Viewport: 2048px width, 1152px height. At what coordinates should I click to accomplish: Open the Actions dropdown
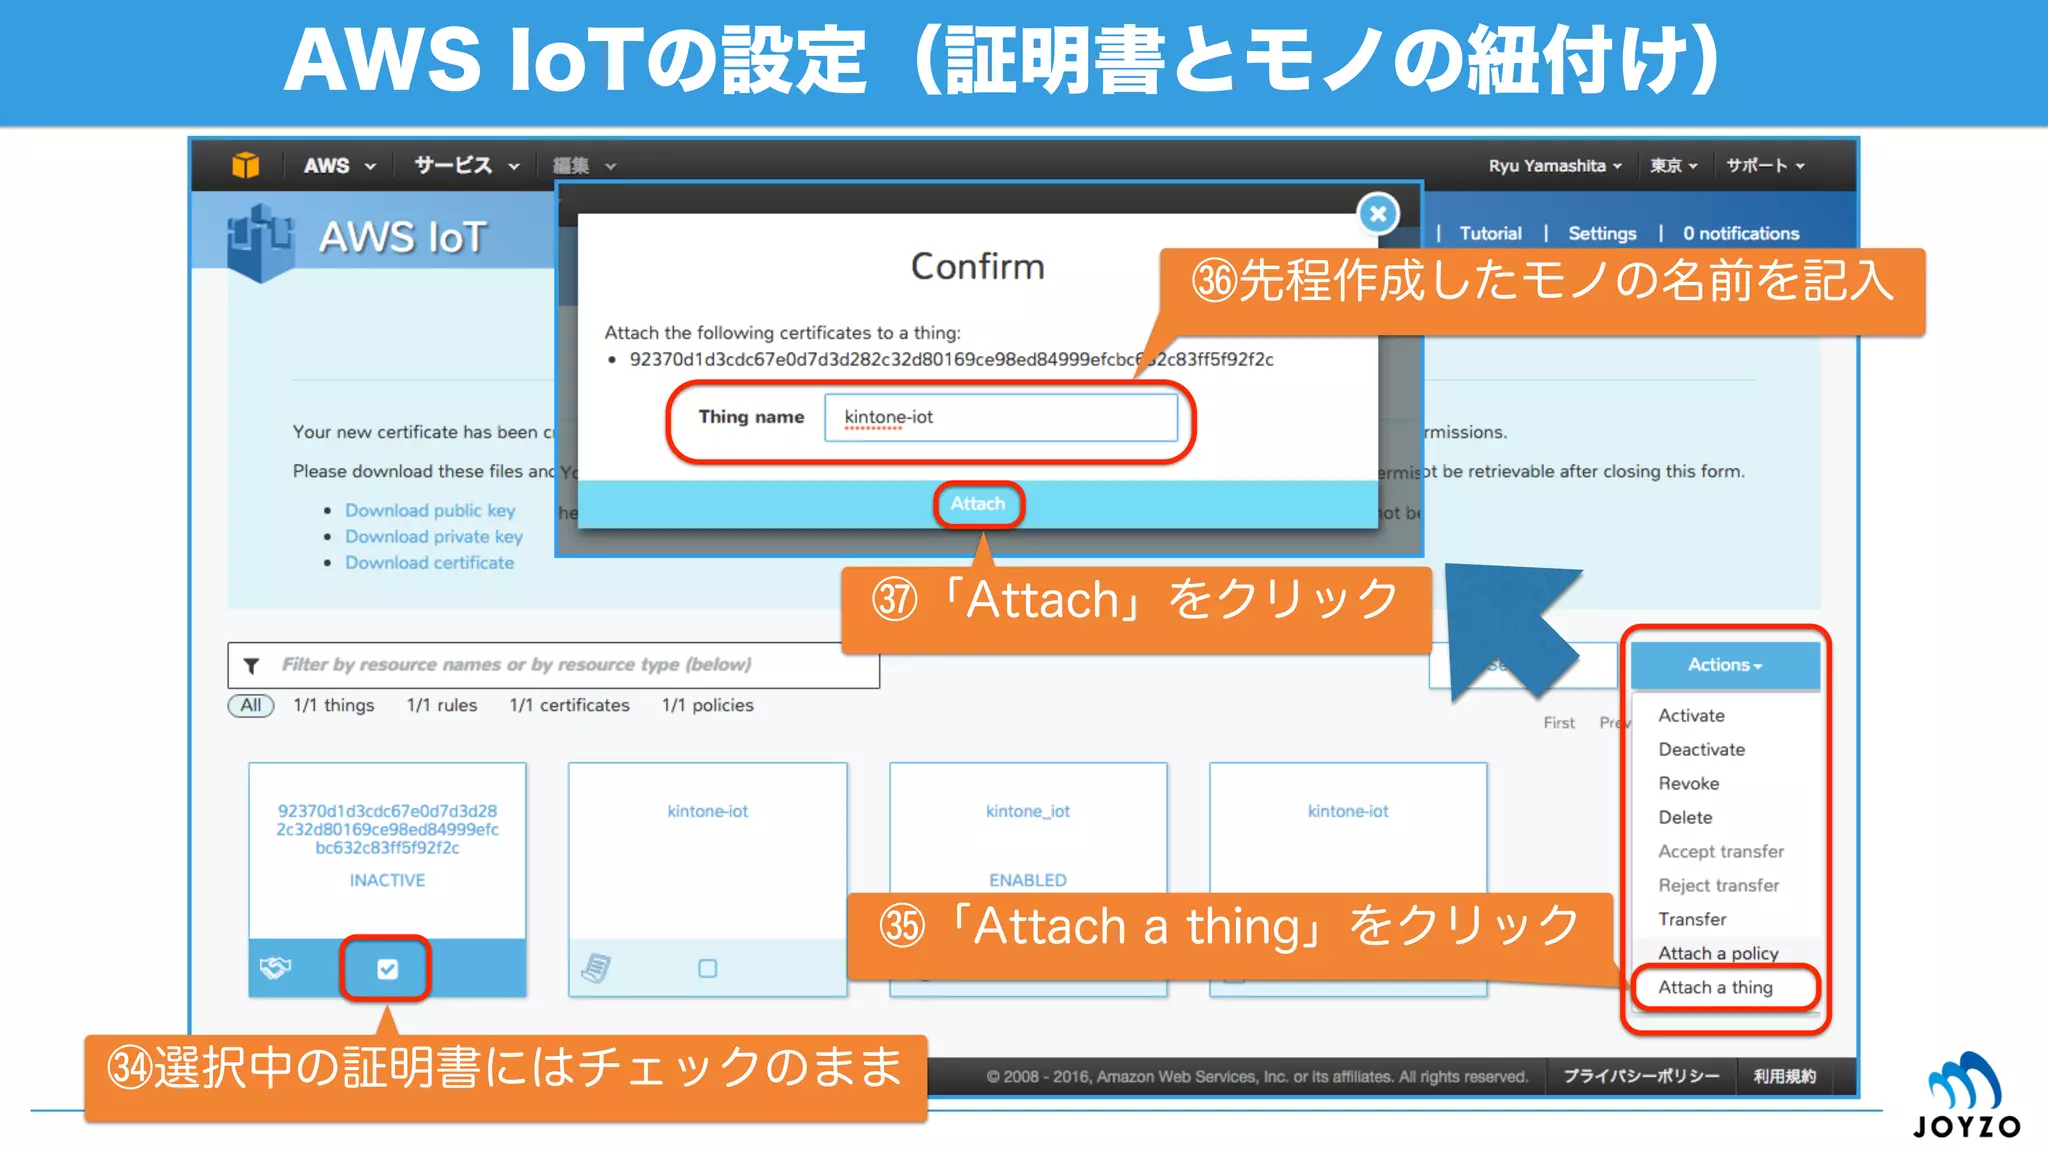tap(1725, 665)
